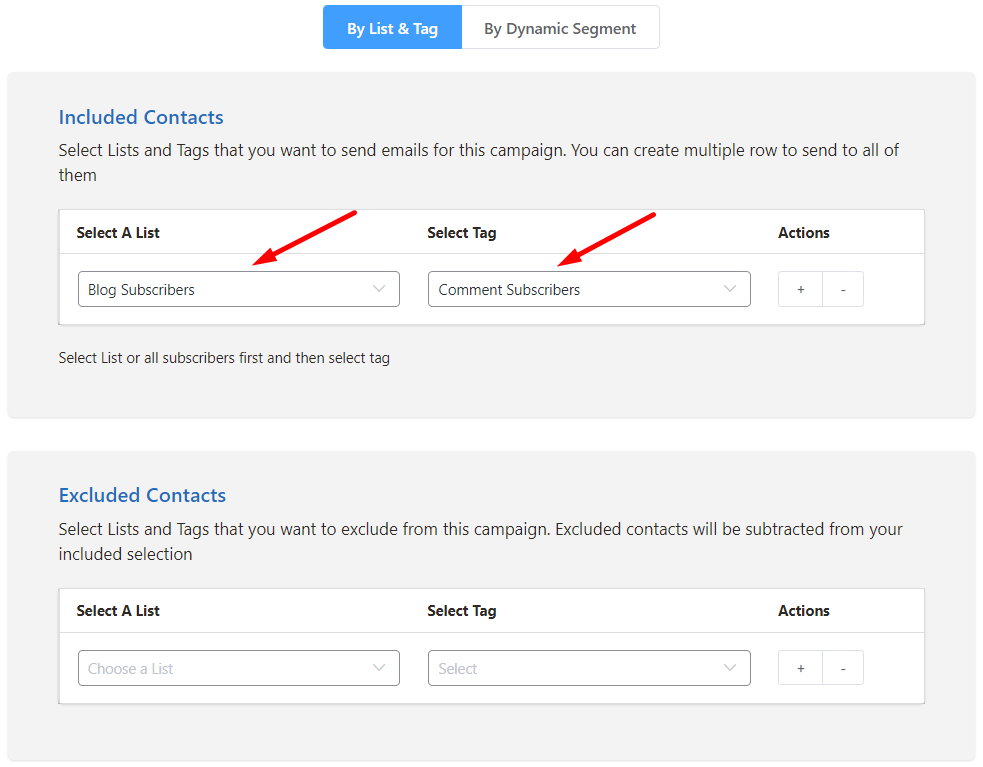Open the Blog Subscribers list dropdown
The image size is (983, 767).
click(238, 289)
